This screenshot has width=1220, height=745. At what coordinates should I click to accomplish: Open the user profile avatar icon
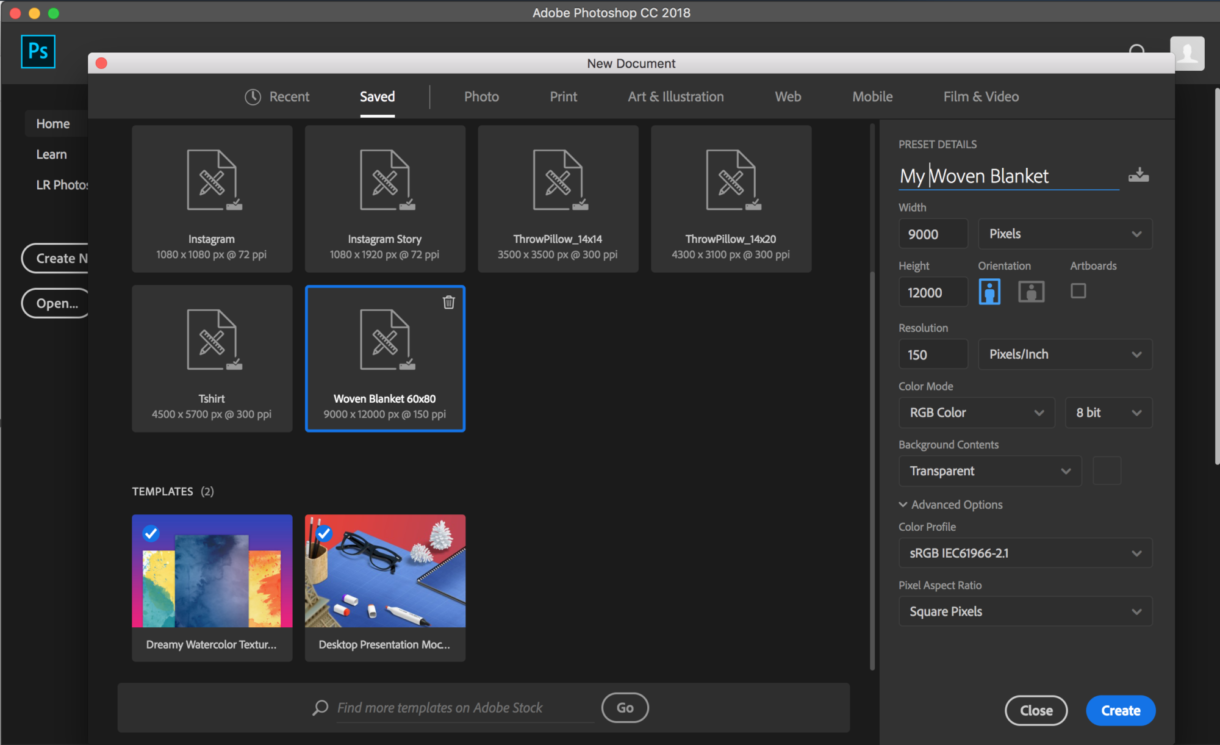tap(1187, 53)
